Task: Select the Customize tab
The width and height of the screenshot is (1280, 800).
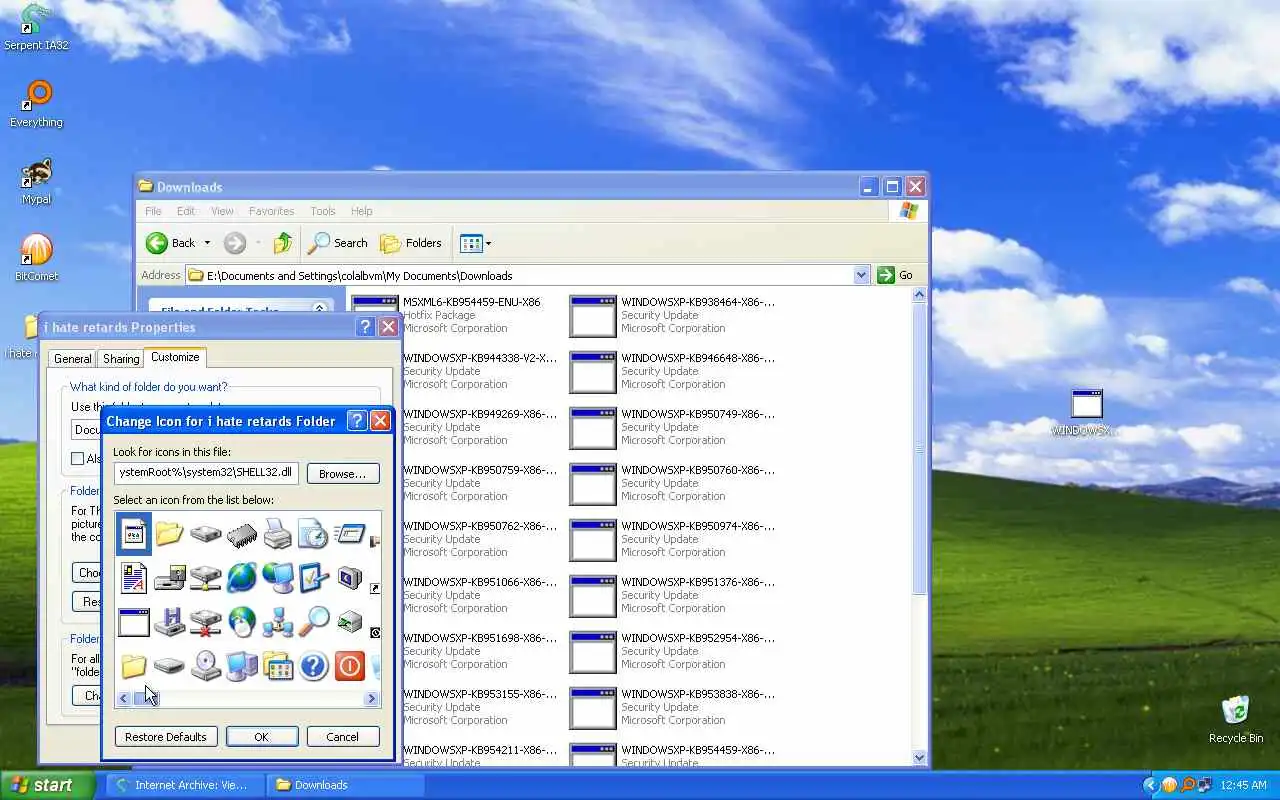Action: [x=175, y=357]
